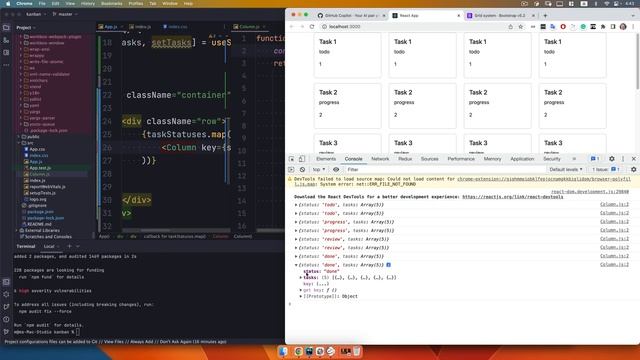Open the Default levels dropdown

coord(566,169)
